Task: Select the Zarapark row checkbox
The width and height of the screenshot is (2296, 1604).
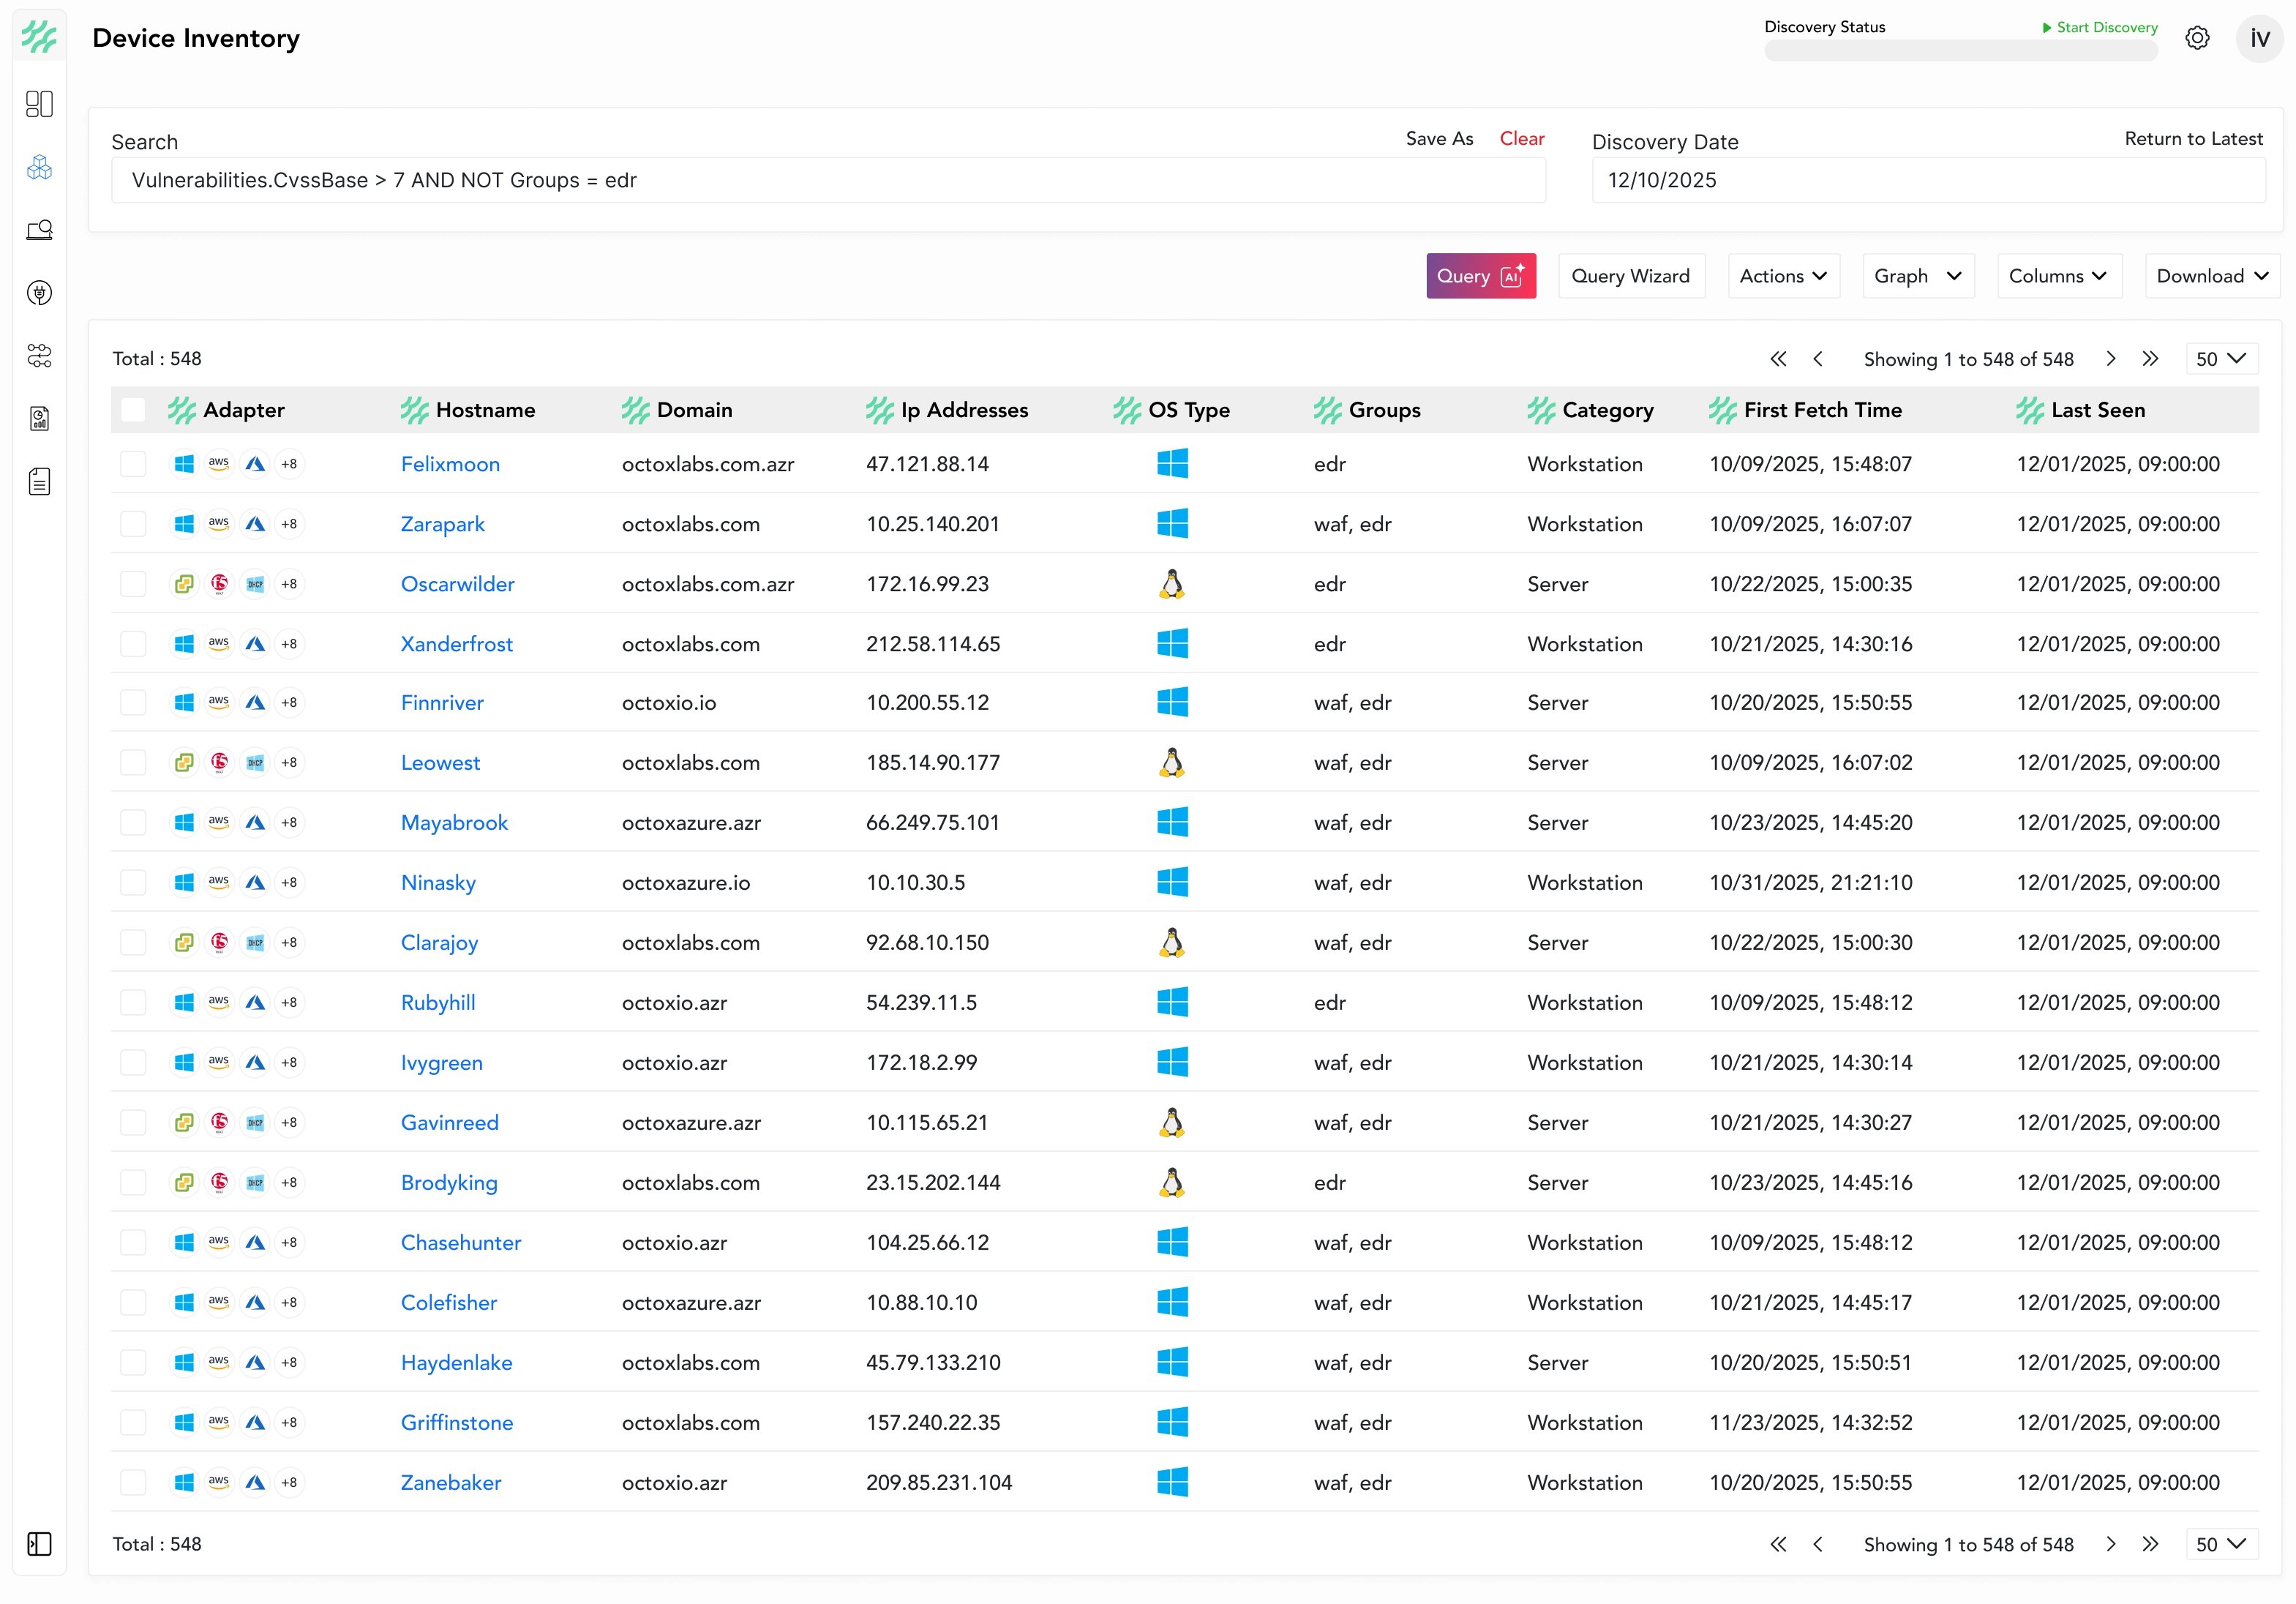Action: [133, 524]
